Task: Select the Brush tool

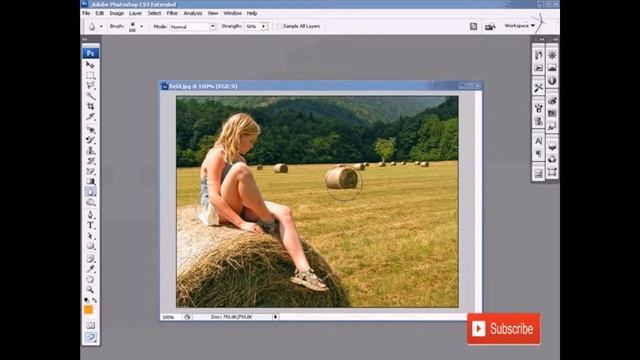Action: point(90,140)
